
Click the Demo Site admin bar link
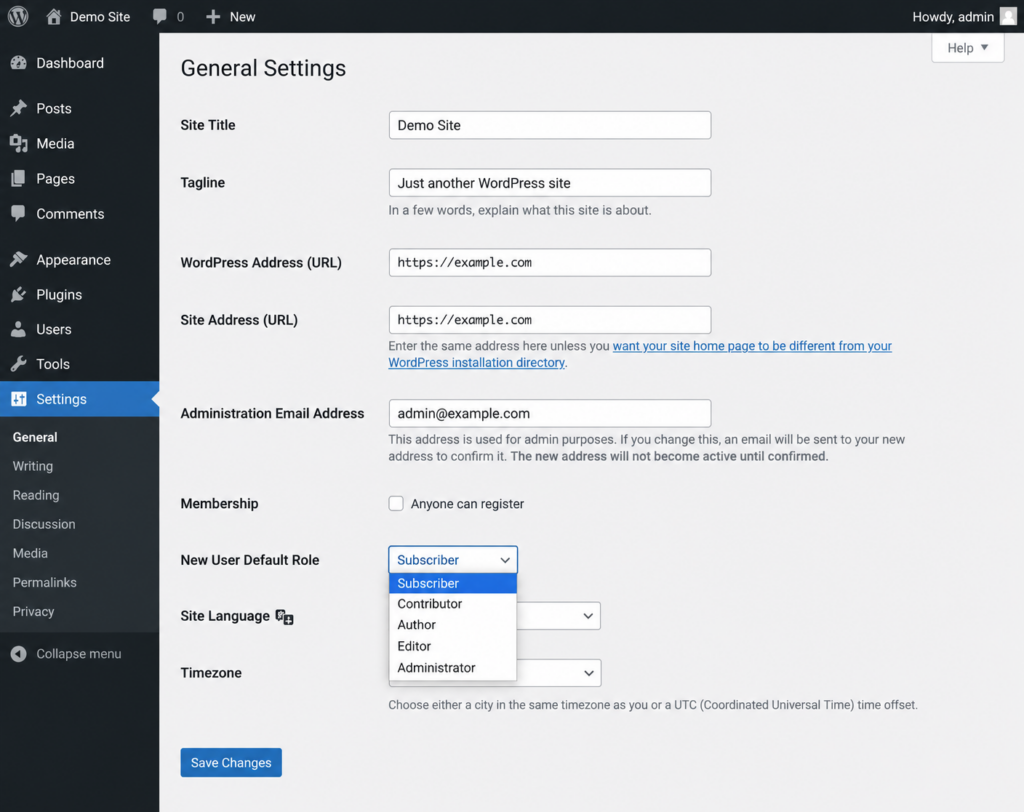pyautogui.click(x=100, y=16)
